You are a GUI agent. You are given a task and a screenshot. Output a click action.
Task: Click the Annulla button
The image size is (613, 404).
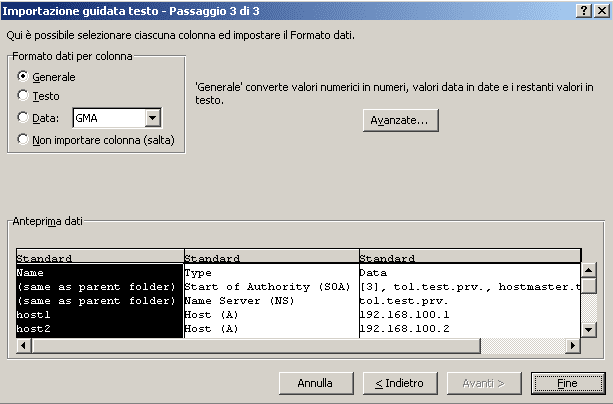pos(316,383)
